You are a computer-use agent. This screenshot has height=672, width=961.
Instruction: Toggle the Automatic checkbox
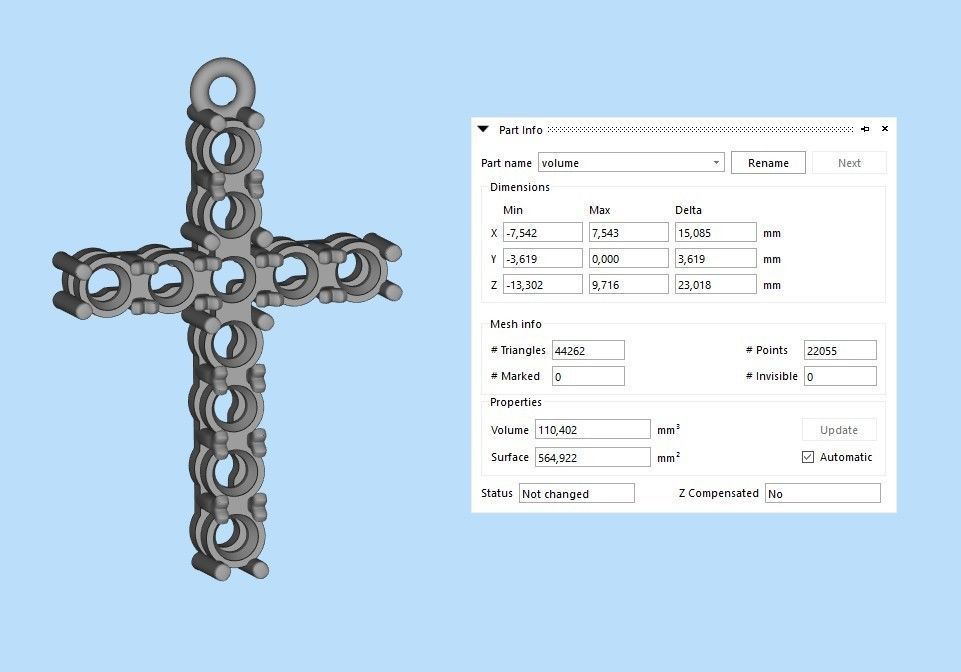click(x=808, y=457)
